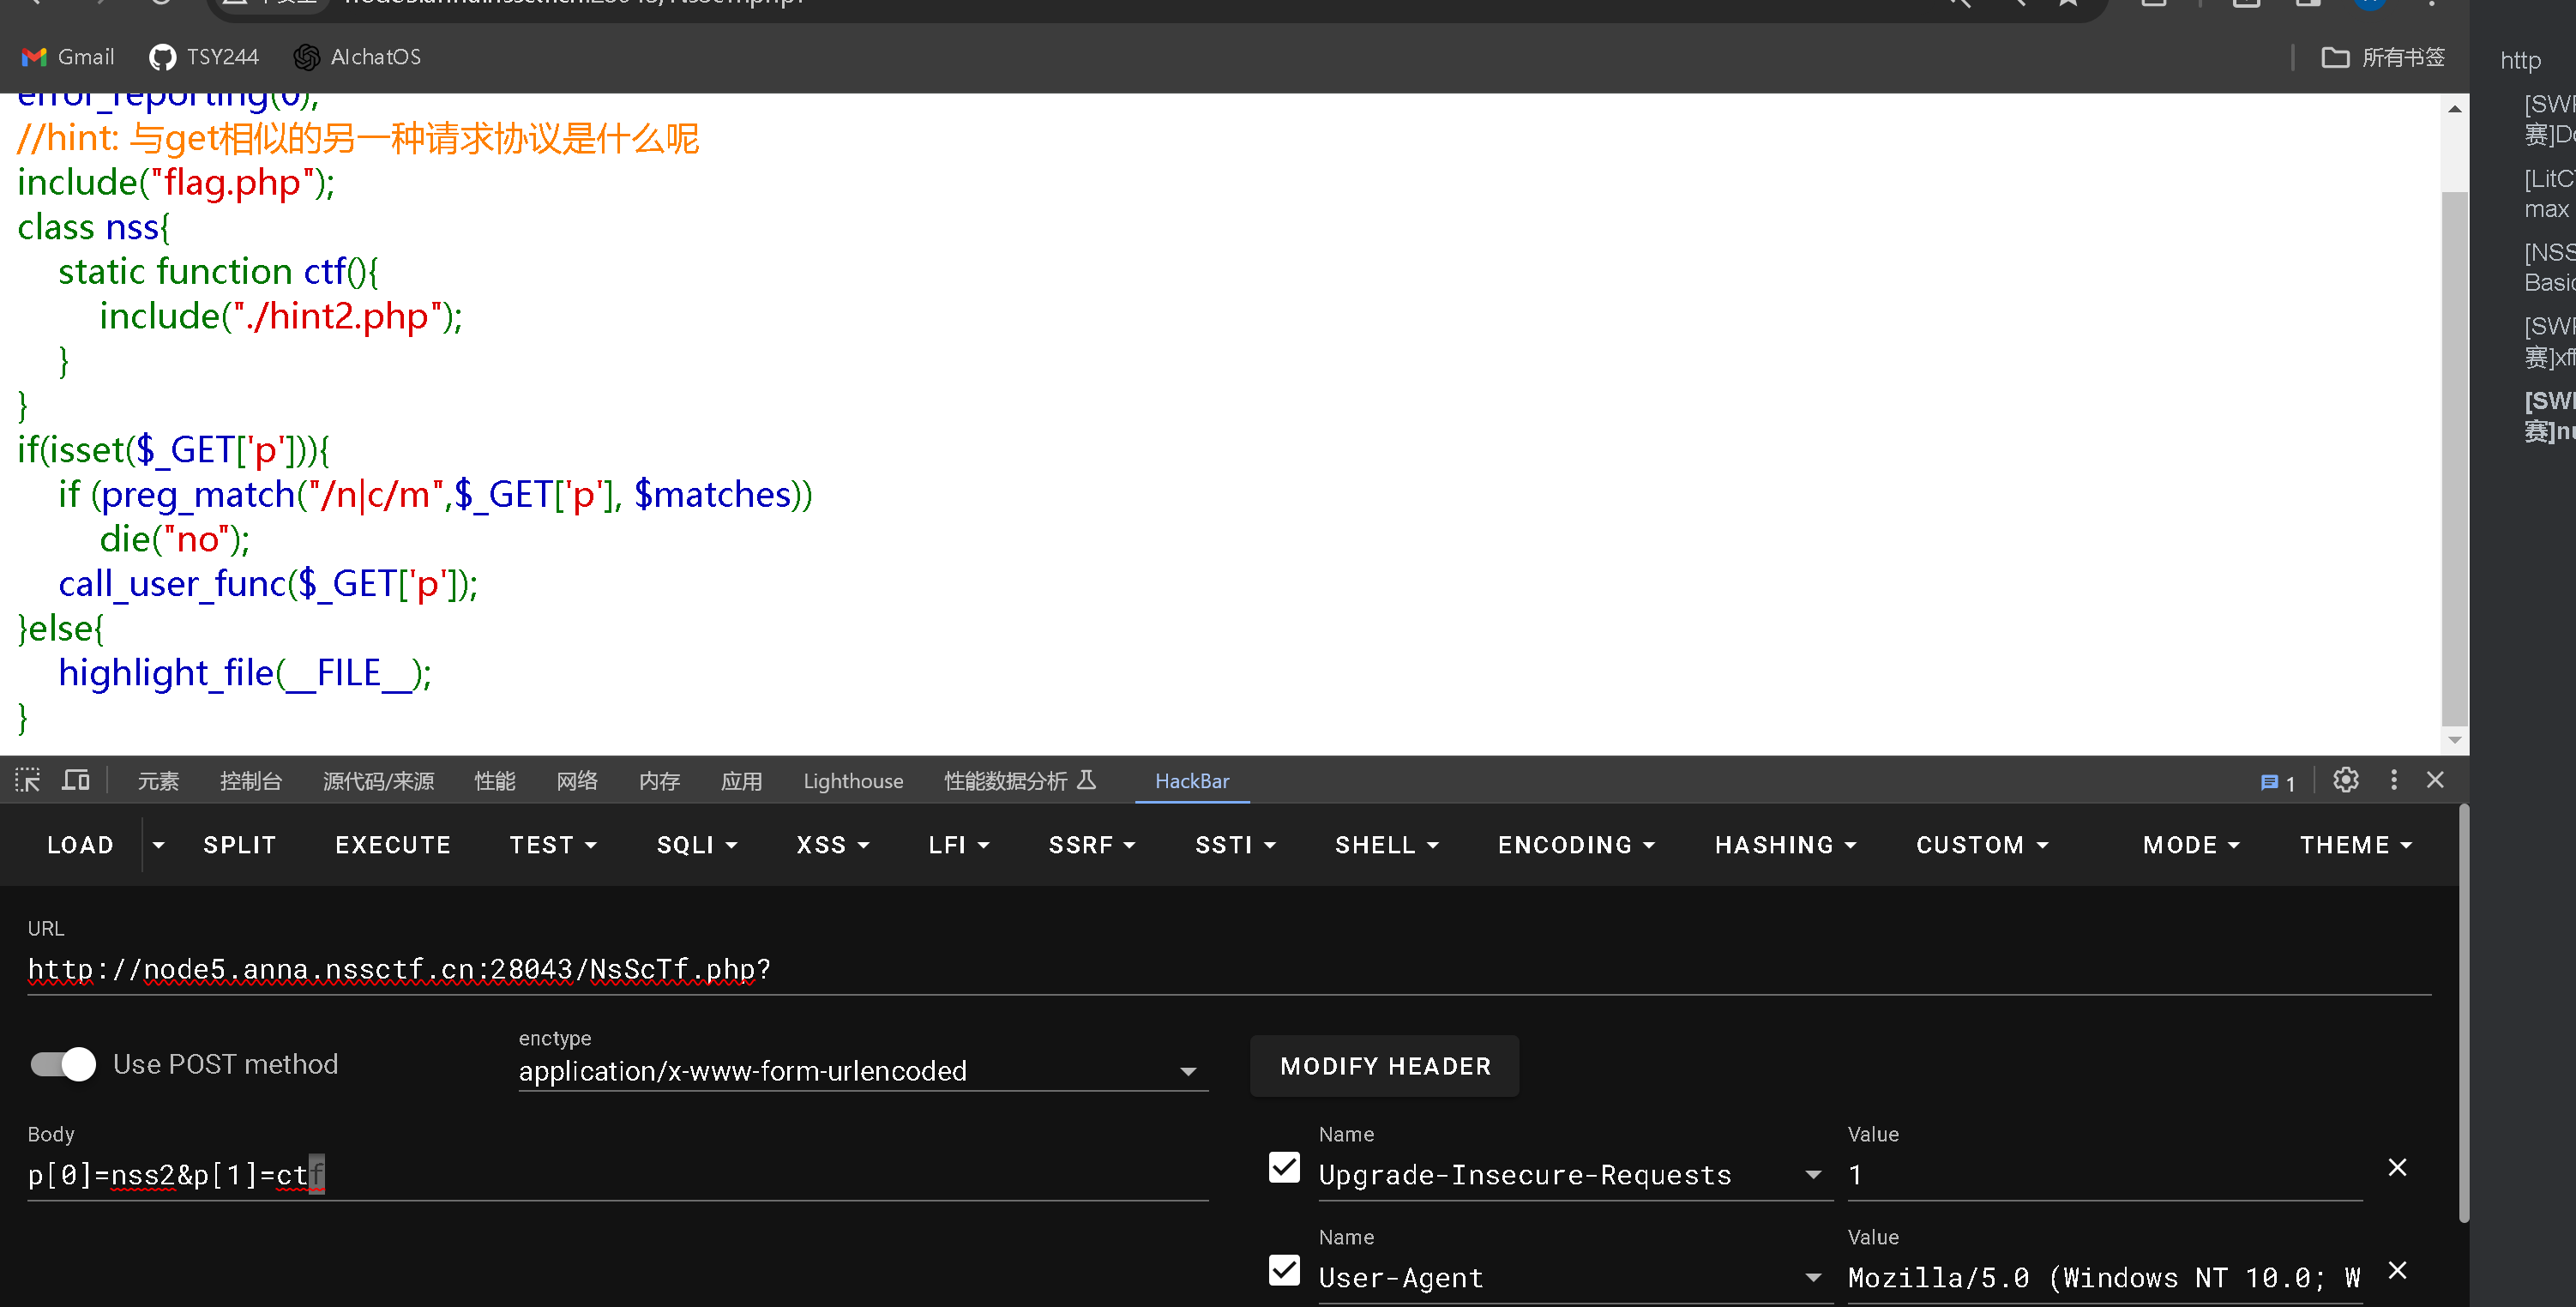Switch to the 网络 tab
Viewport: 2576px width, 1307px height.
coord(577,781)
